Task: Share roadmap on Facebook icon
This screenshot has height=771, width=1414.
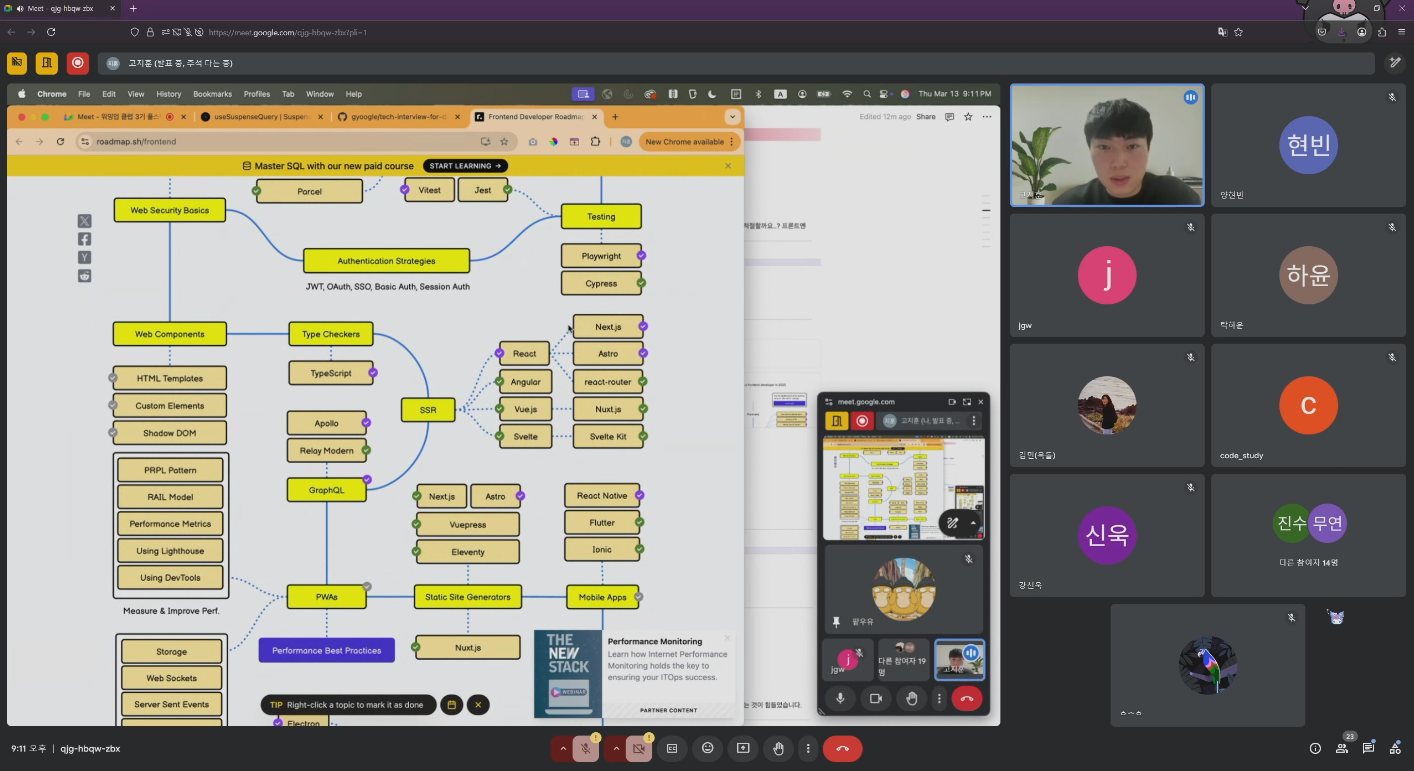Action: [85, 239]
